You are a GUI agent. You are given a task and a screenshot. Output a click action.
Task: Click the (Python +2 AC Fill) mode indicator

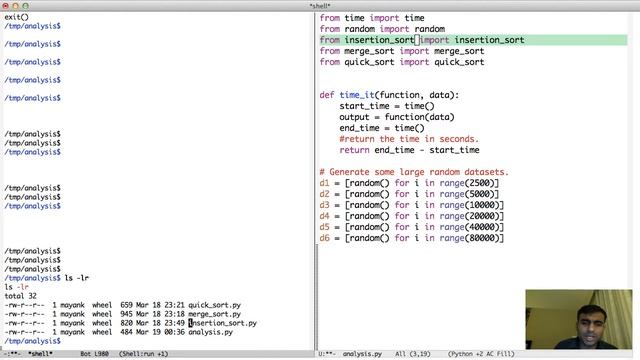[481, 354]
